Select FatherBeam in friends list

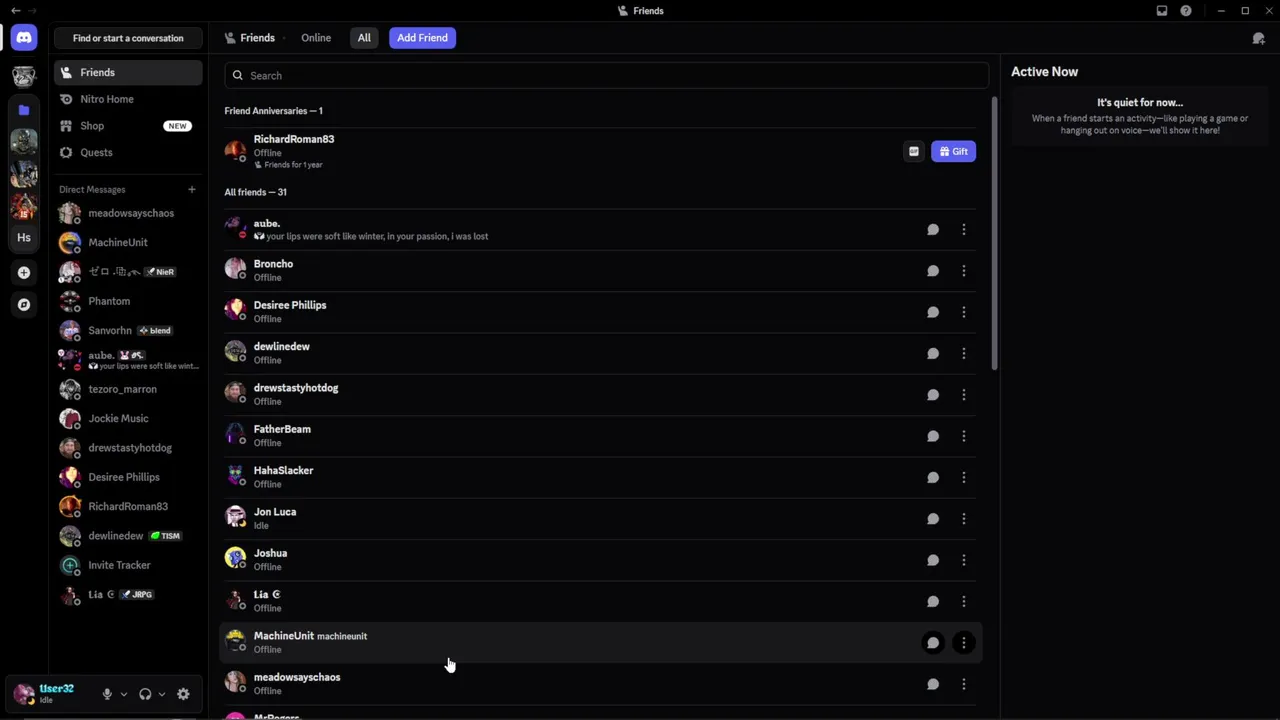point(600,436)
